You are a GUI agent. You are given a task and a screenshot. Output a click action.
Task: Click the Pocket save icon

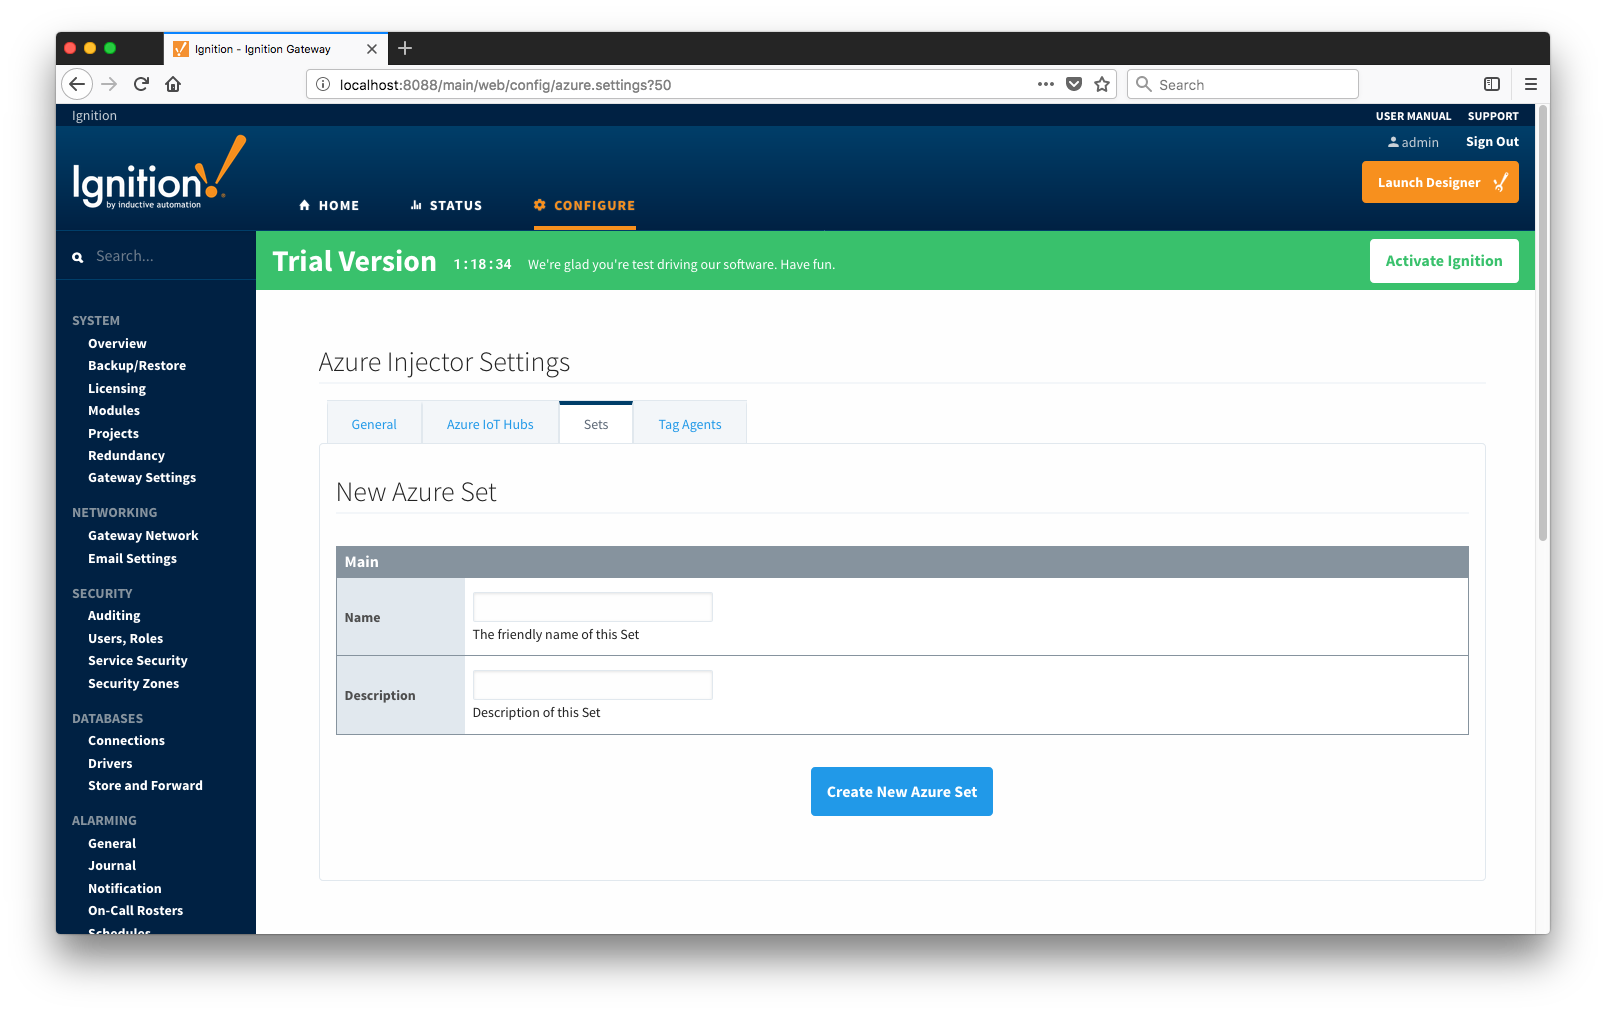pos(1074,84)
